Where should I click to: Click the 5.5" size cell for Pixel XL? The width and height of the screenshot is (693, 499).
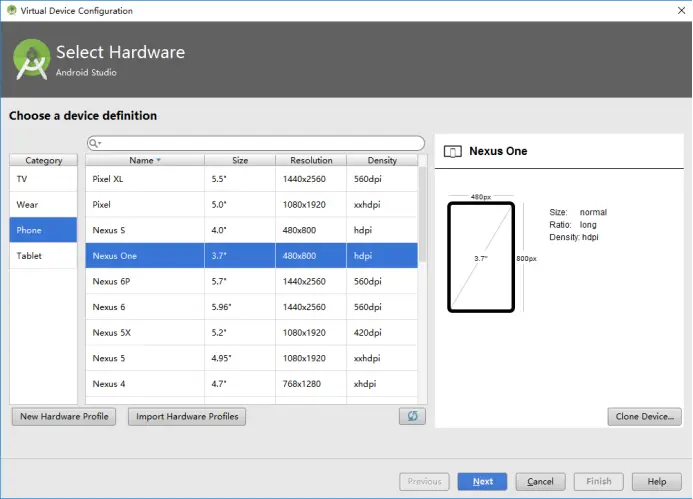(240, 179)
